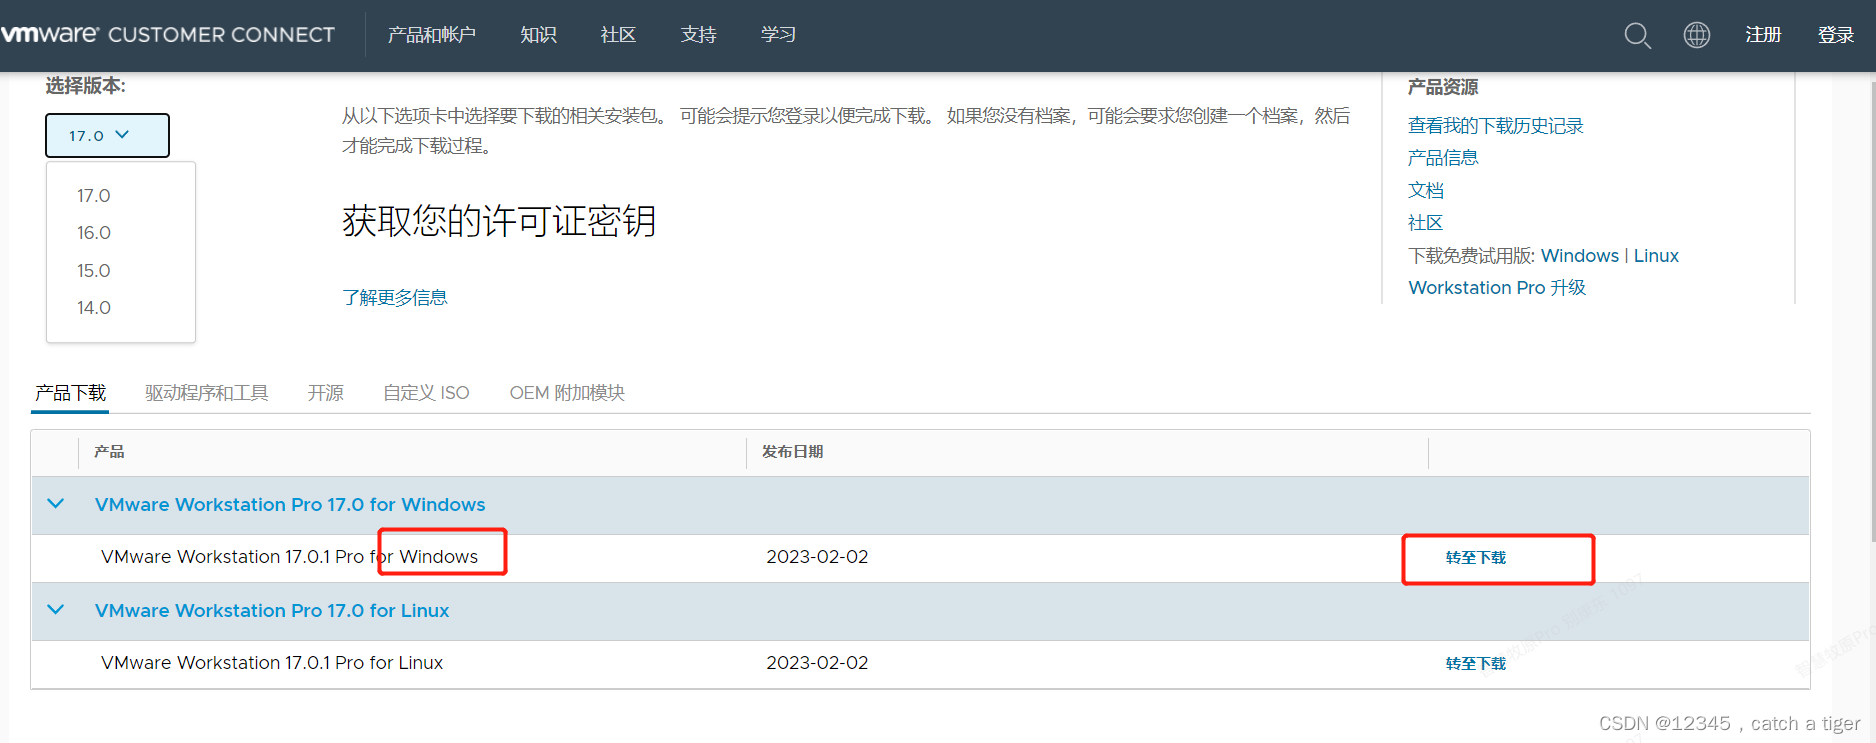Open 社区 link under 产品资源

coord(1426,223)
